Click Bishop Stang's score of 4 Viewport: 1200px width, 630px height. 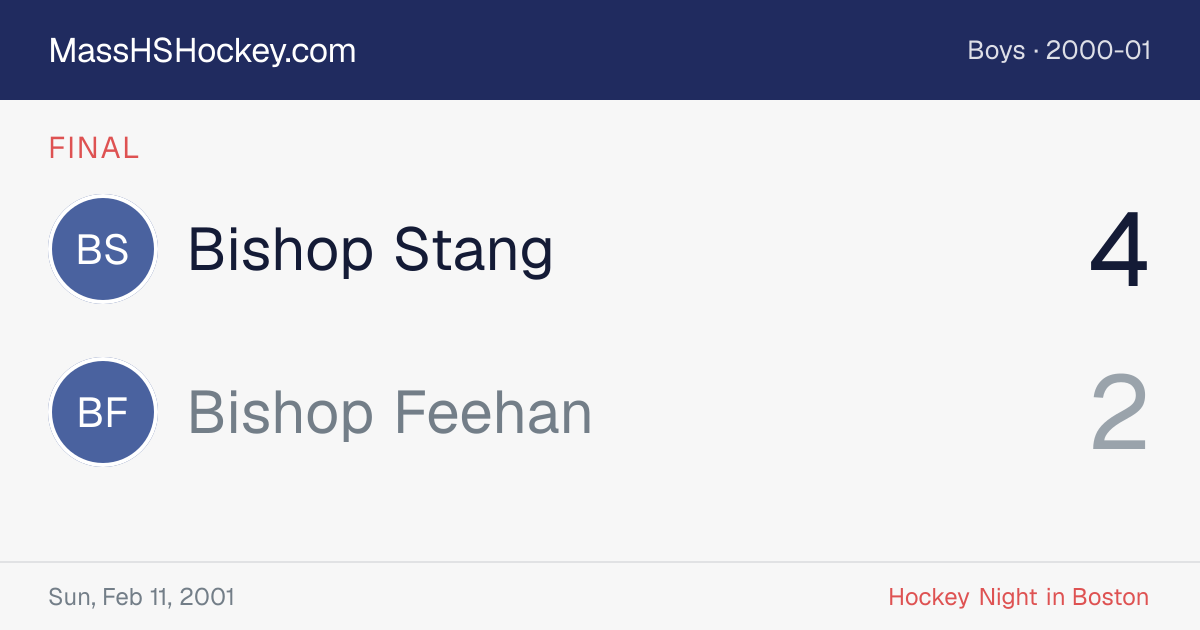point(1120,250)
